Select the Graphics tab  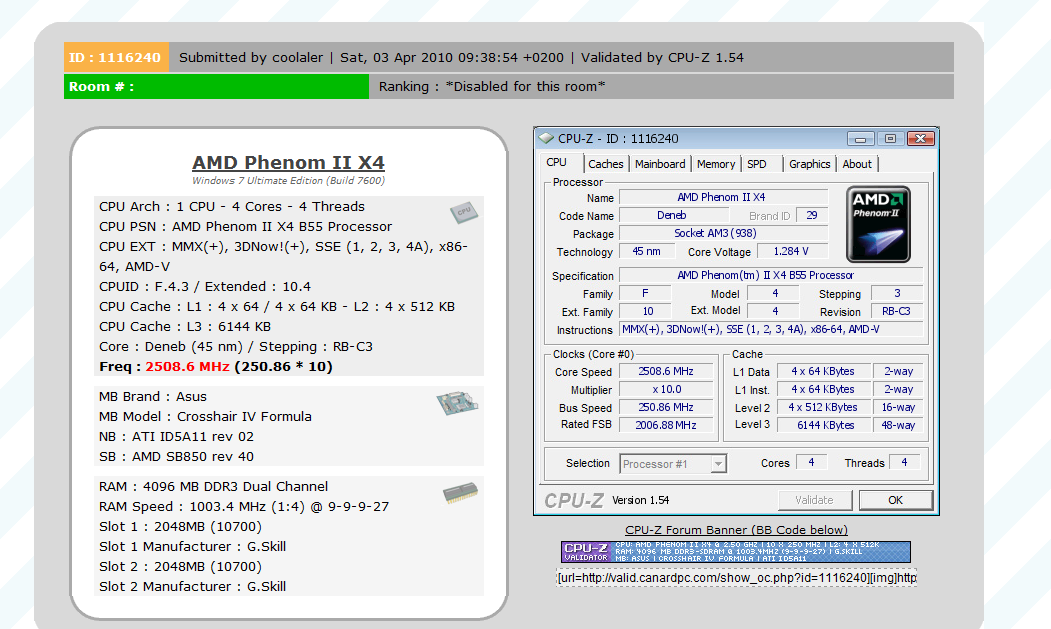809,164
